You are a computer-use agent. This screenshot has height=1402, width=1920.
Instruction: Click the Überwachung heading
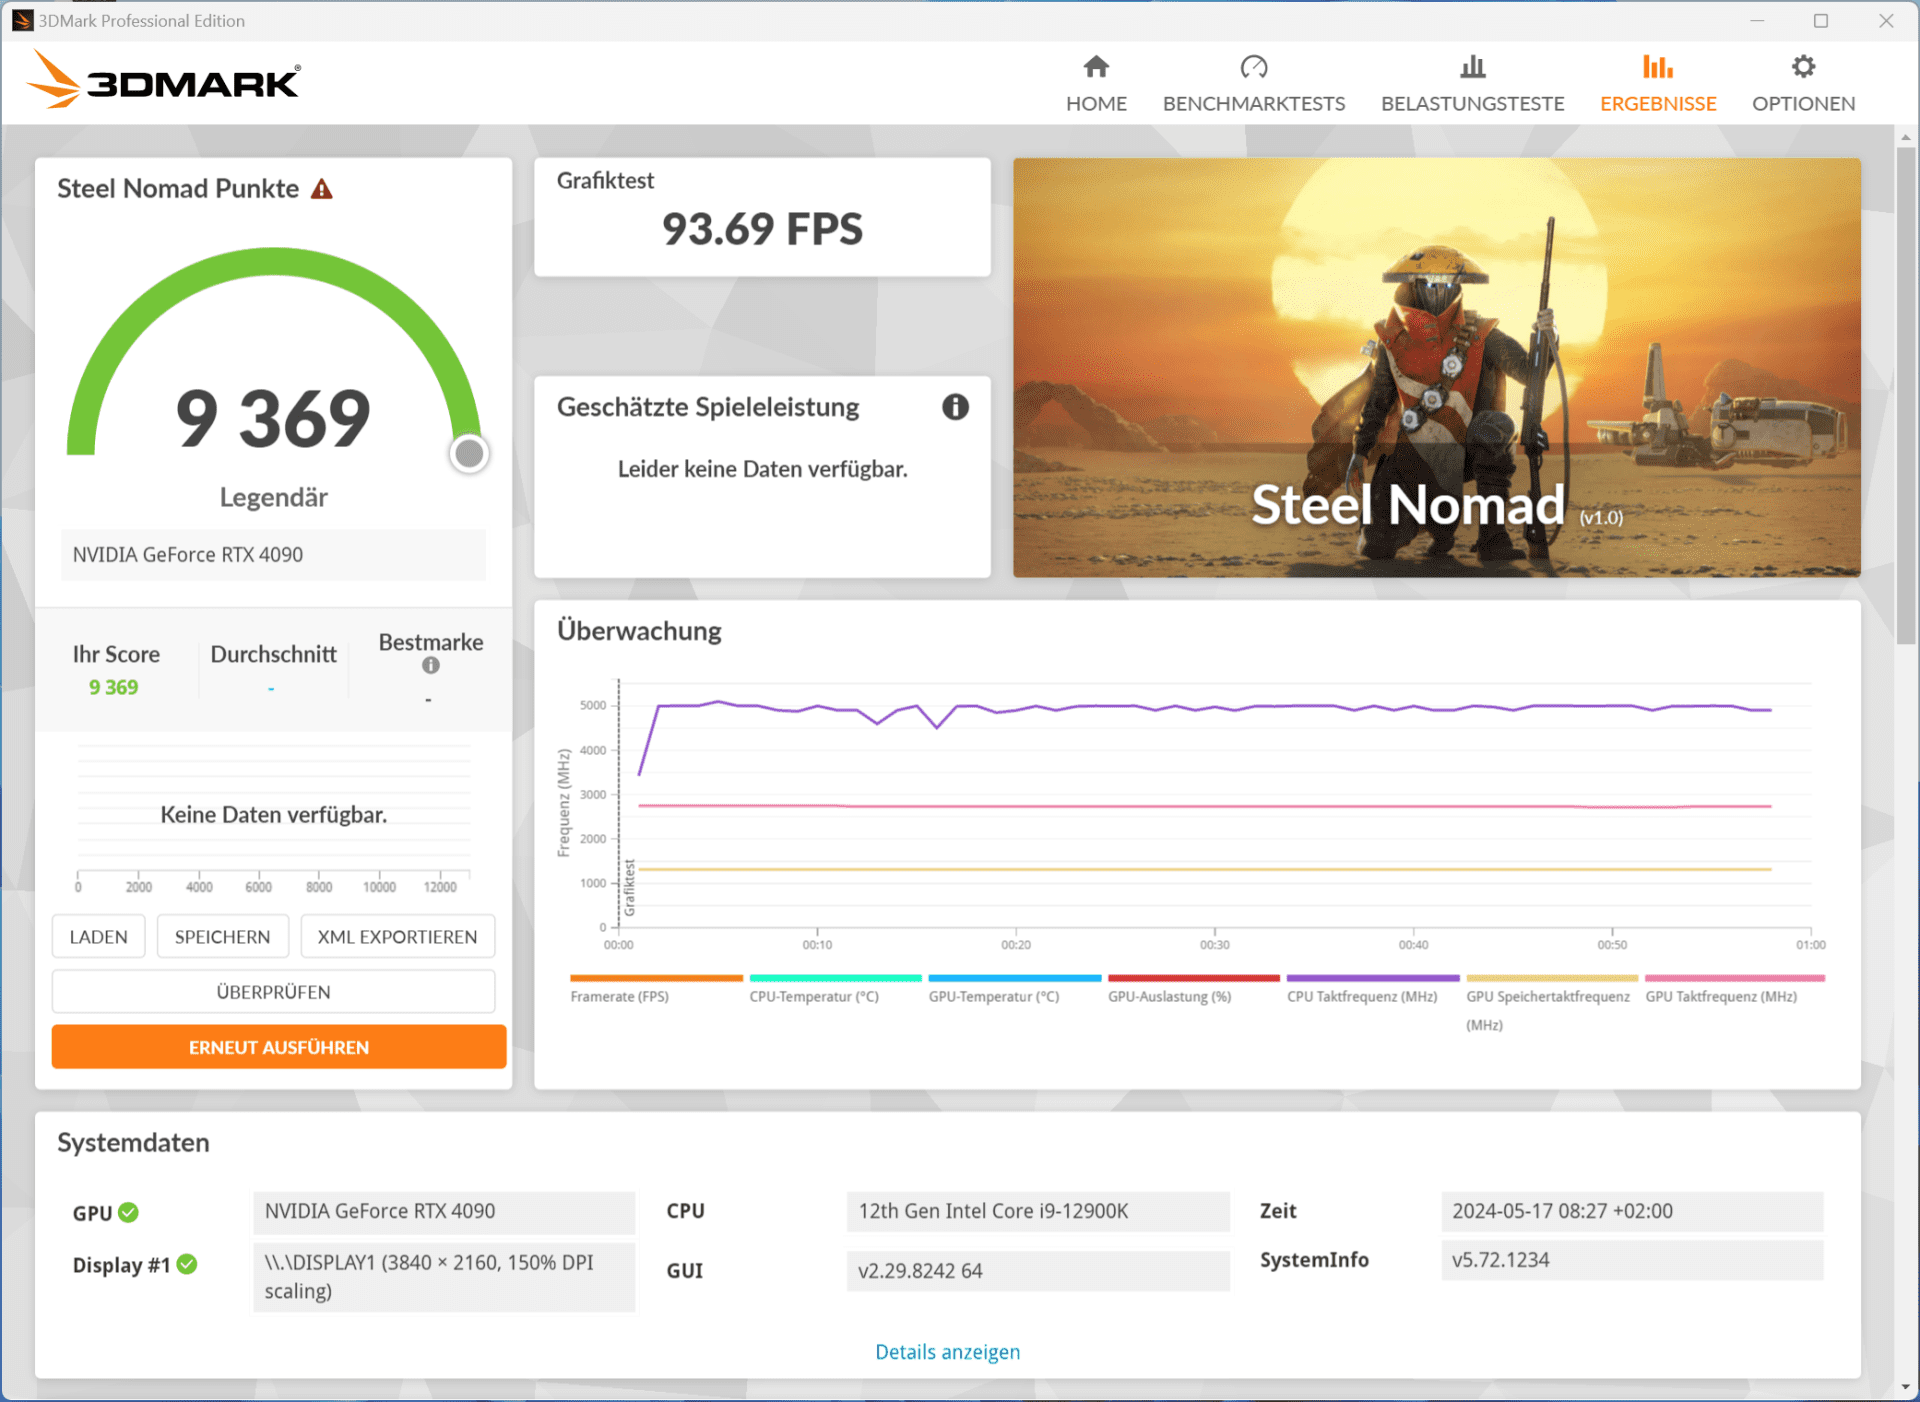coord(639,631)
